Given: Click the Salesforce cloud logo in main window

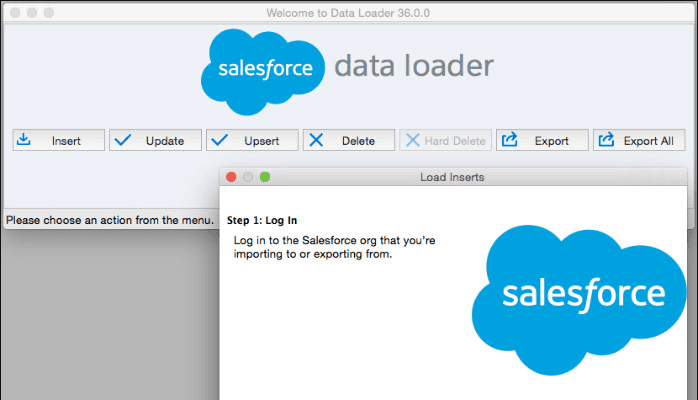Looking at the screenshot, I should pos(263,71).
